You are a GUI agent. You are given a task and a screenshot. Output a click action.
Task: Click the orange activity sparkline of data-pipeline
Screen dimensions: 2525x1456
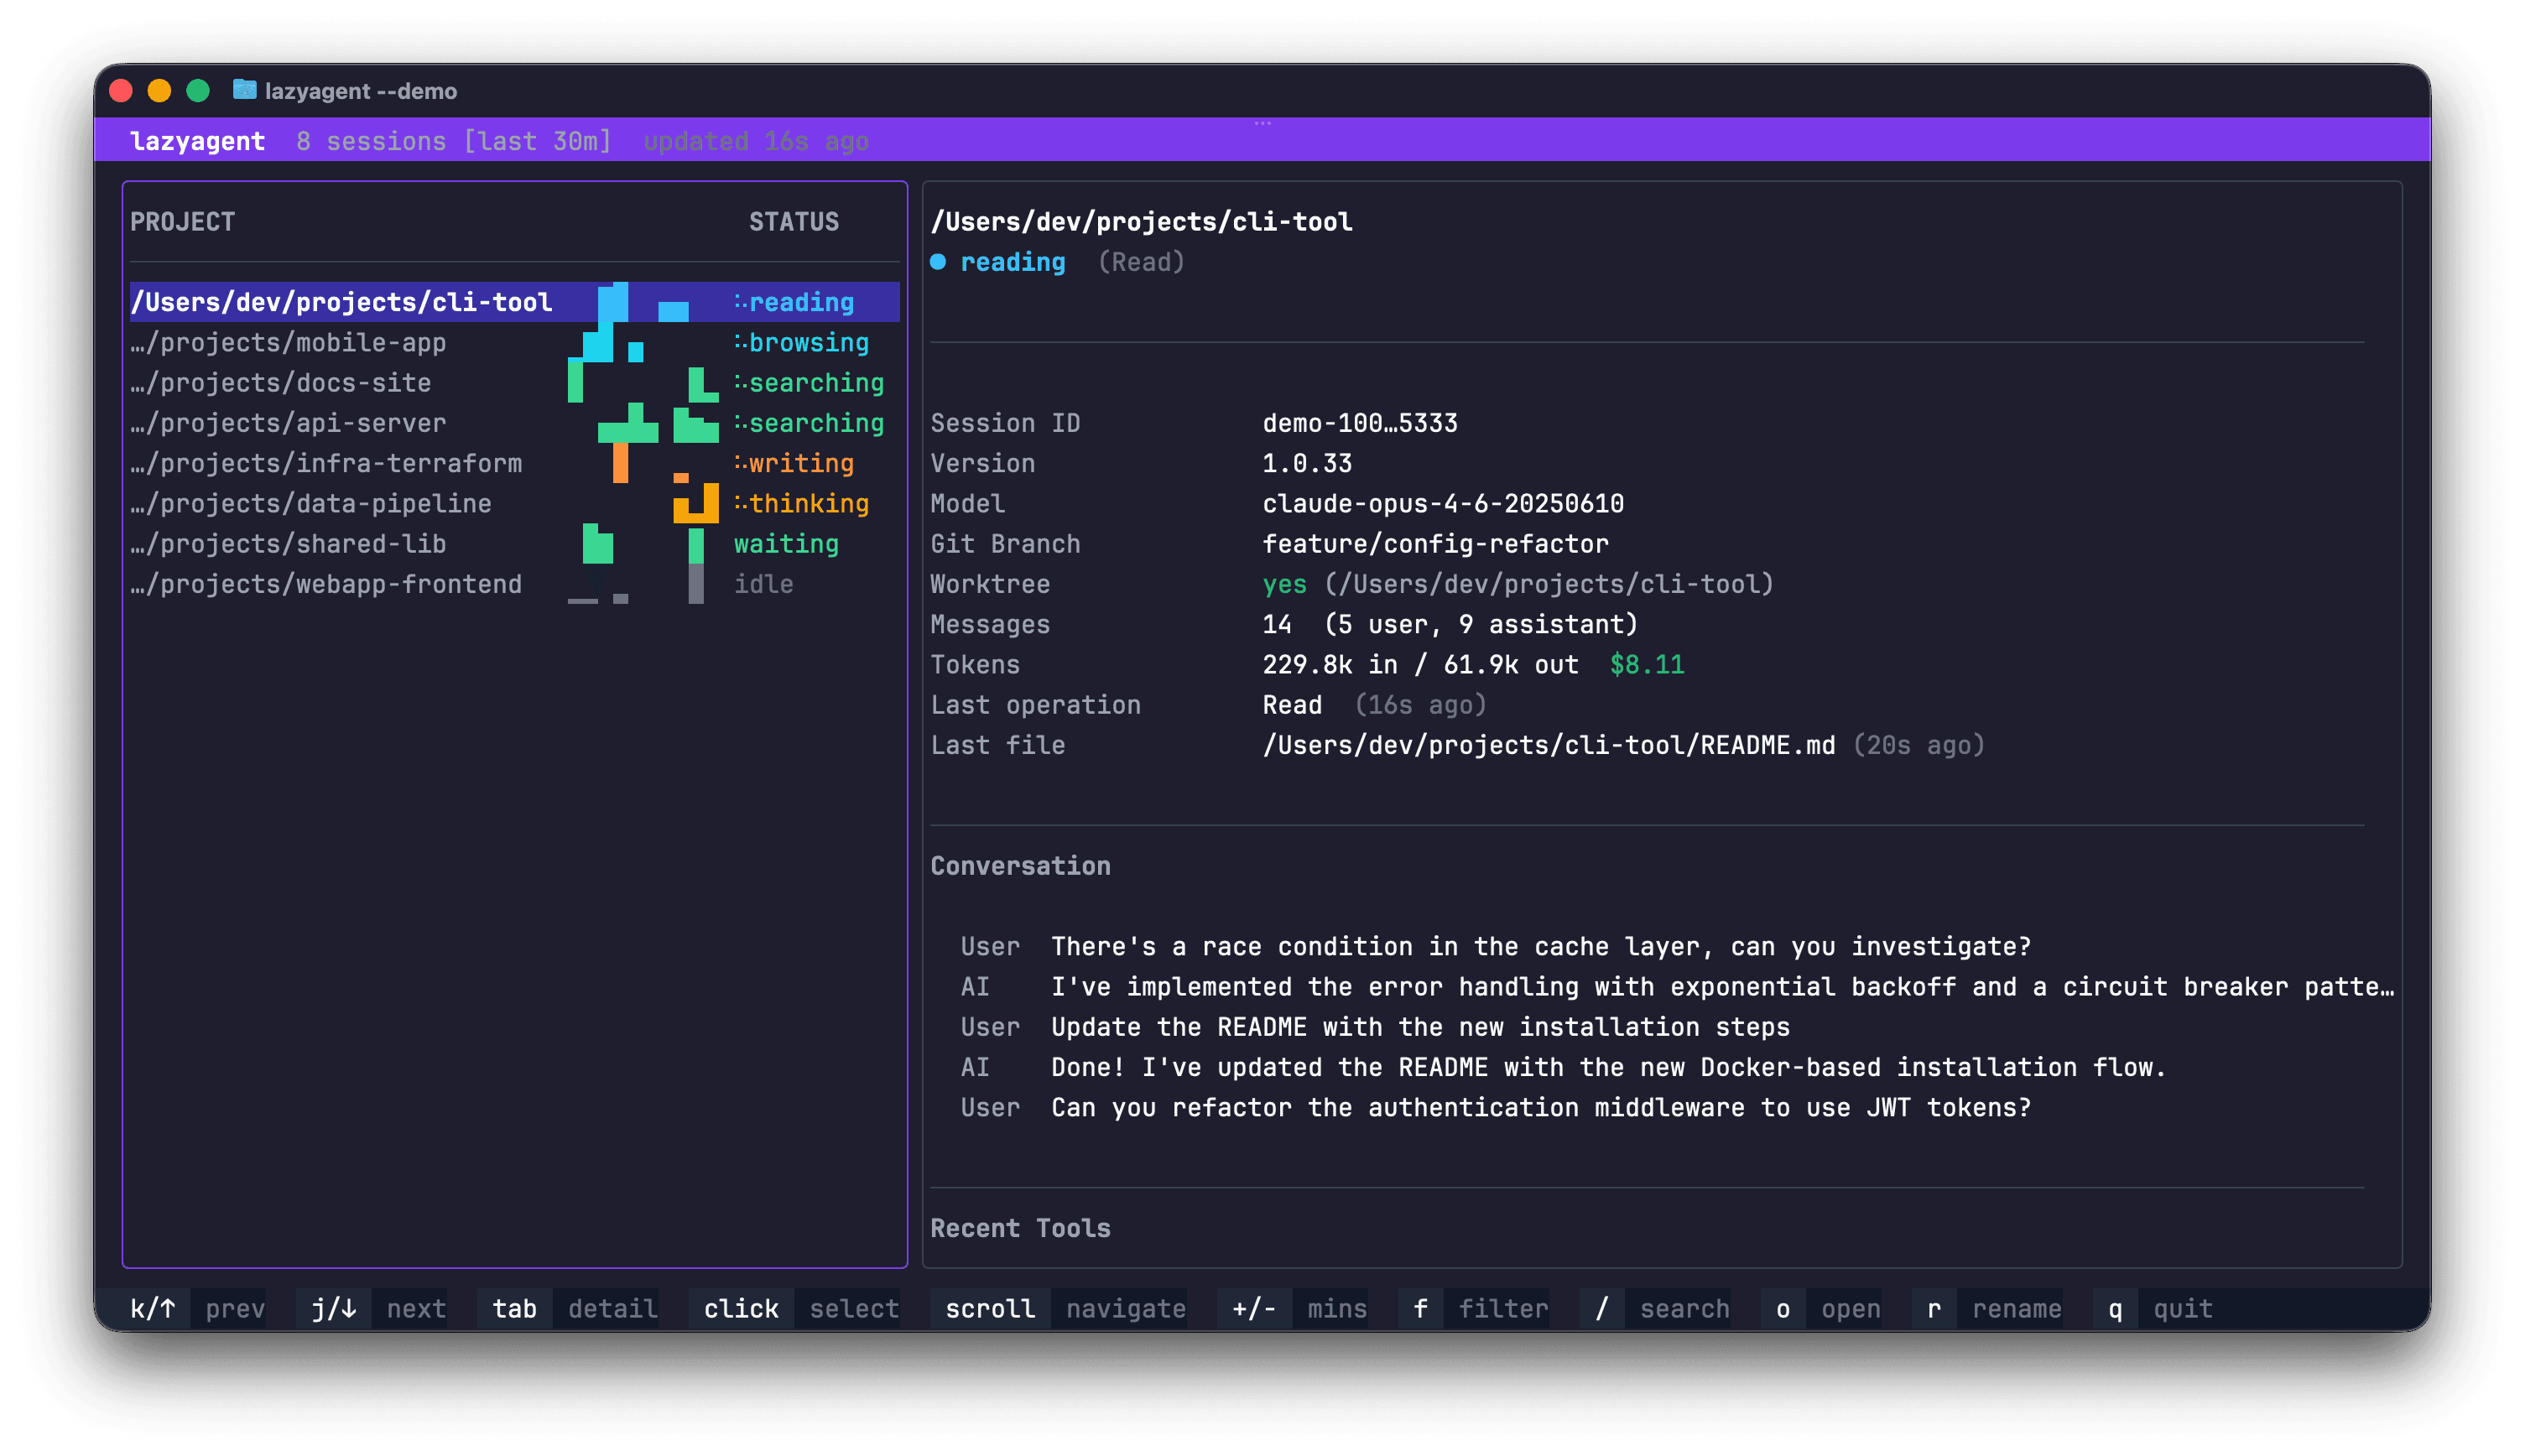695,503
